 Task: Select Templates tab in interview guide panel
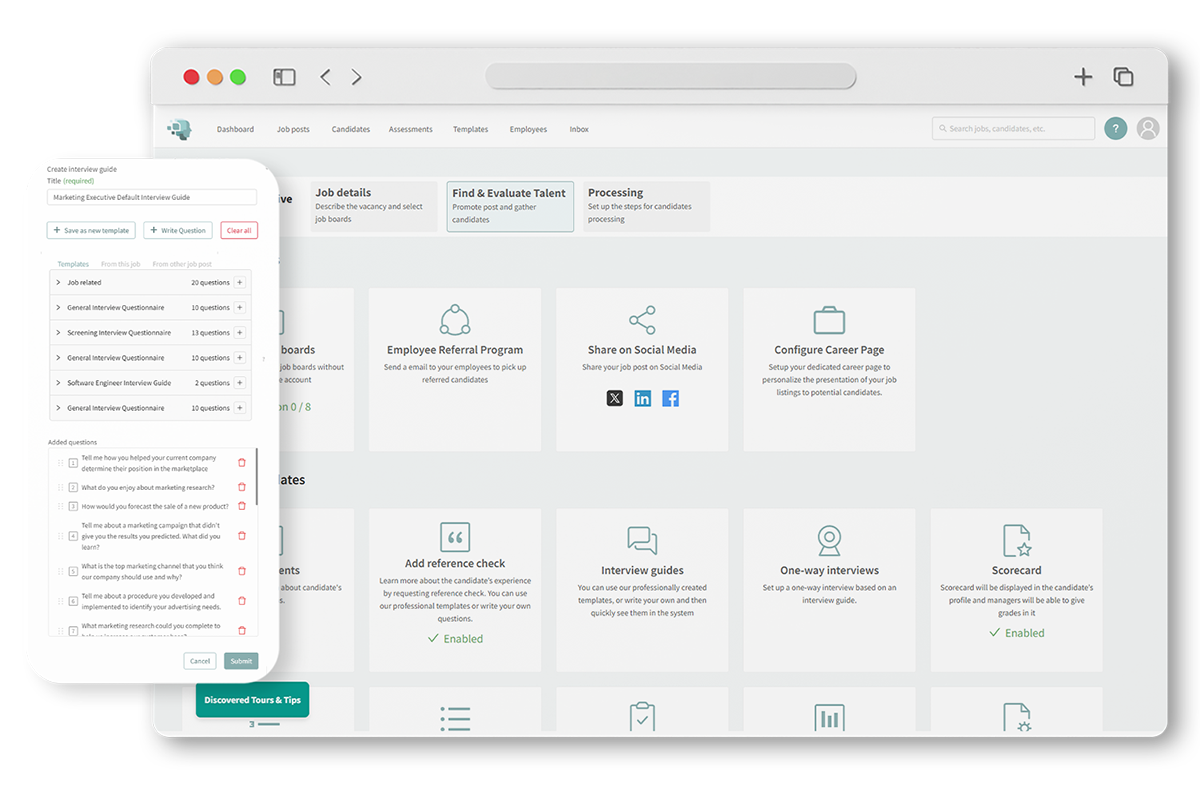pos(73,264)
